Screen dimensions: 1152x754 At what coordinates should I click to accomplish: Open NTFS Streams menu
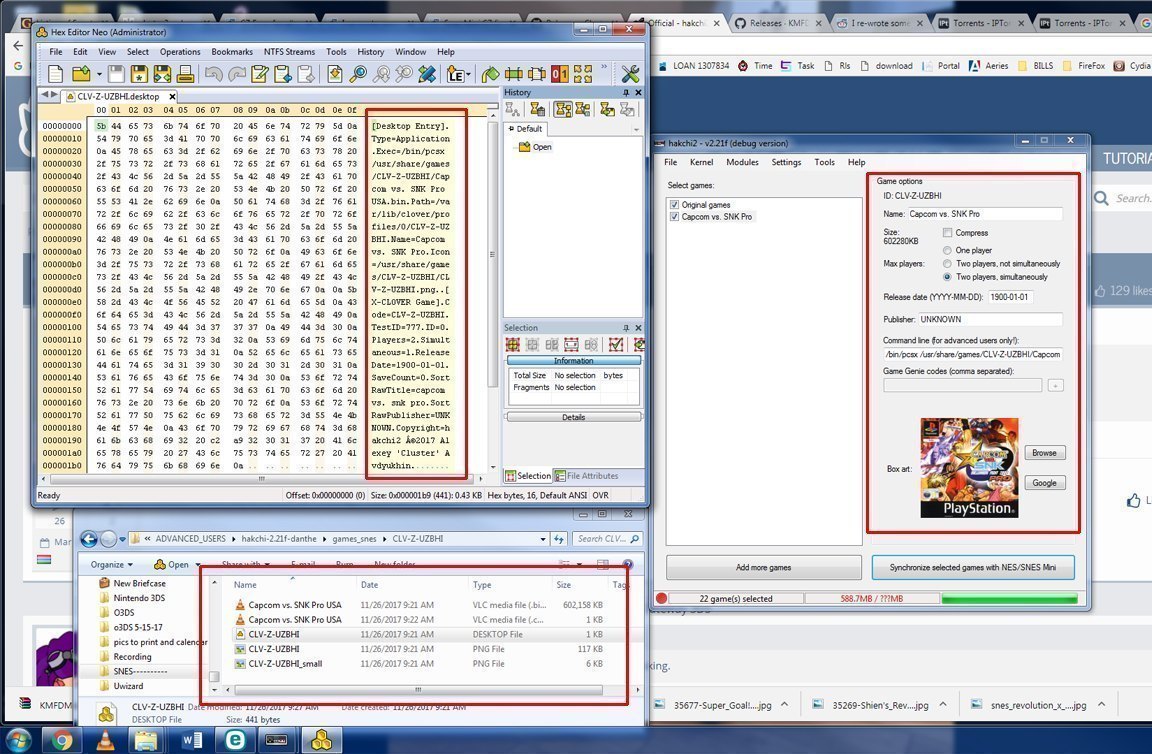pyautogui.click(x=289, y=51)
